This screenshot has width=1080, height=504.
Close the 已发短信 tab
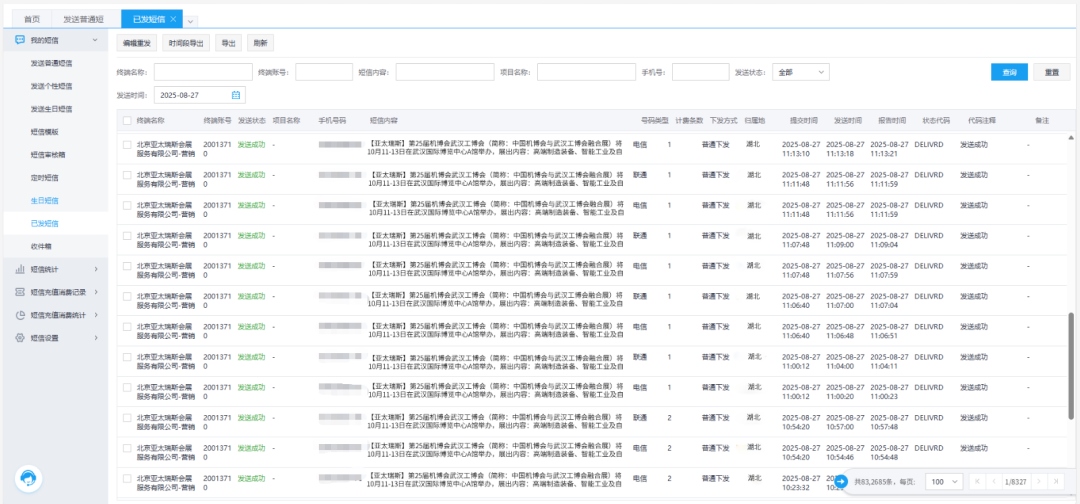pos(174,19)
